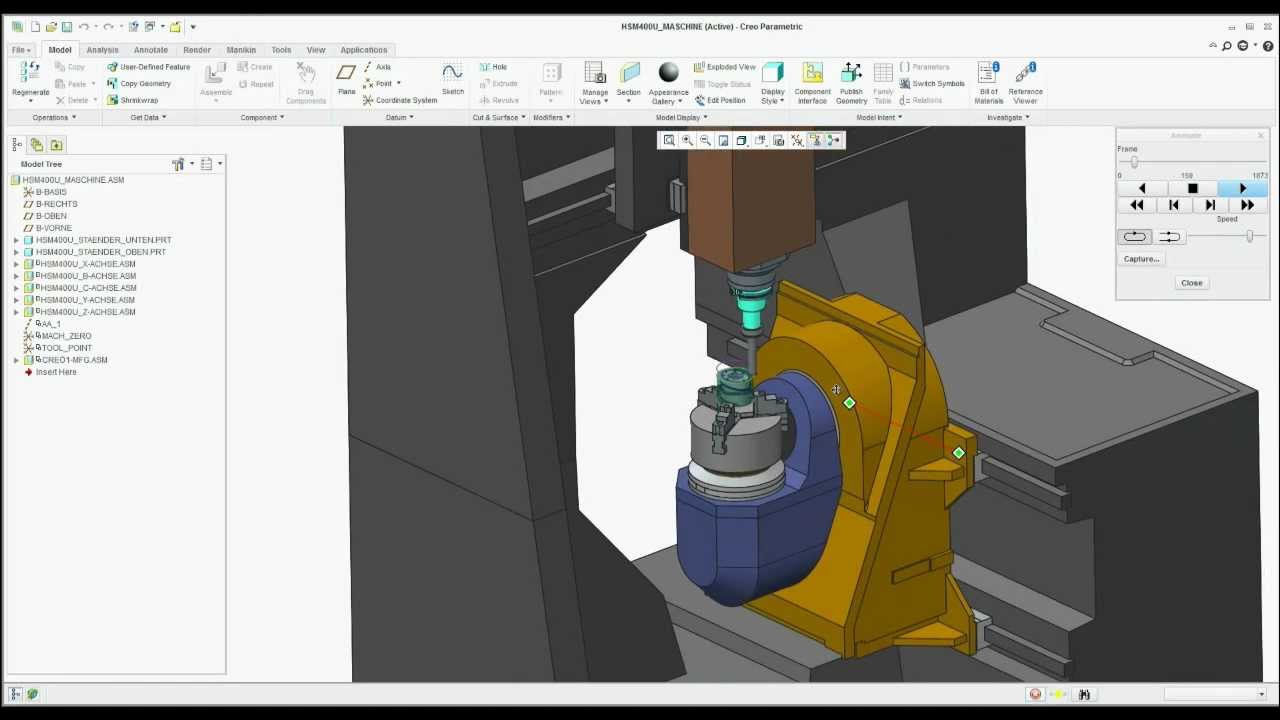
Task: Select the Axis datum tool
Action: pyautogui.click(x=377, y=67)
